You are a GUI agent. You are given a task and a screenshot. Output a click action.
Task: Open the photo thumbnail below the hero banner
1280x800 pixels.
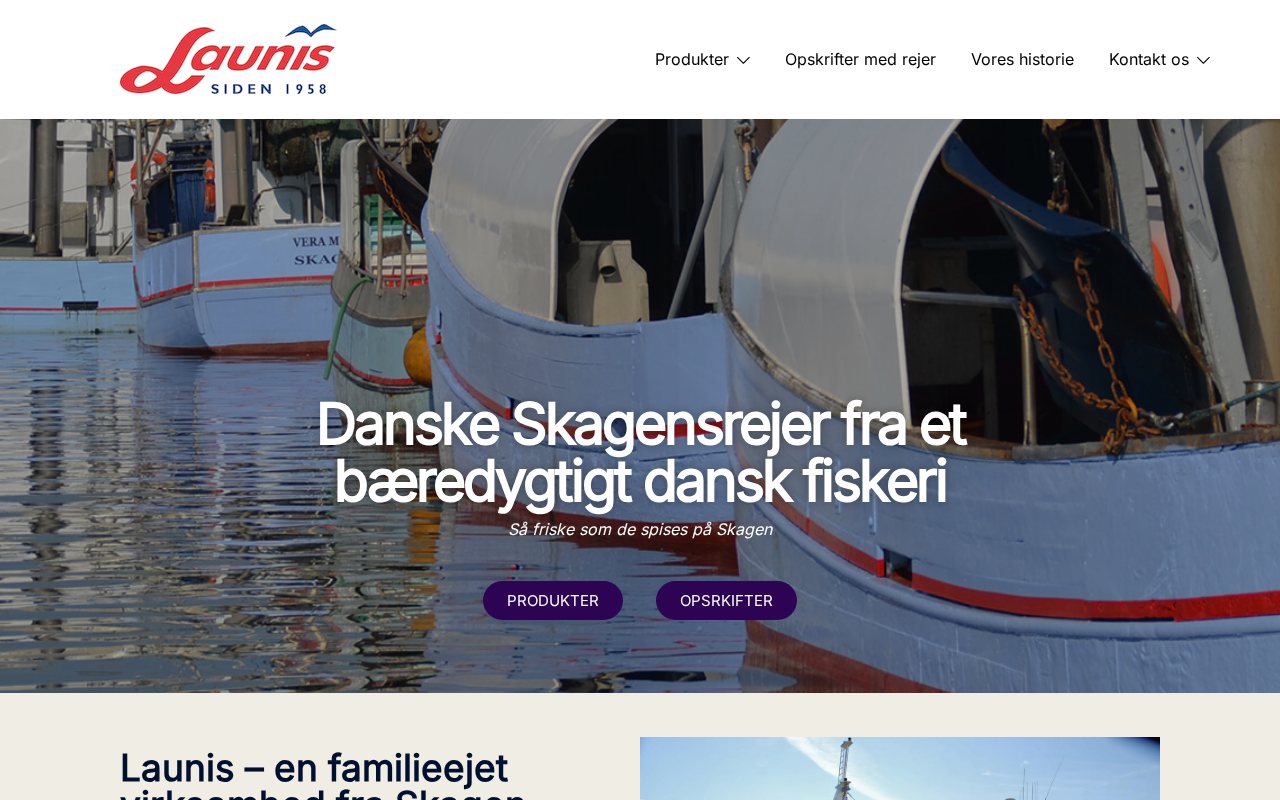coord(900,768)
